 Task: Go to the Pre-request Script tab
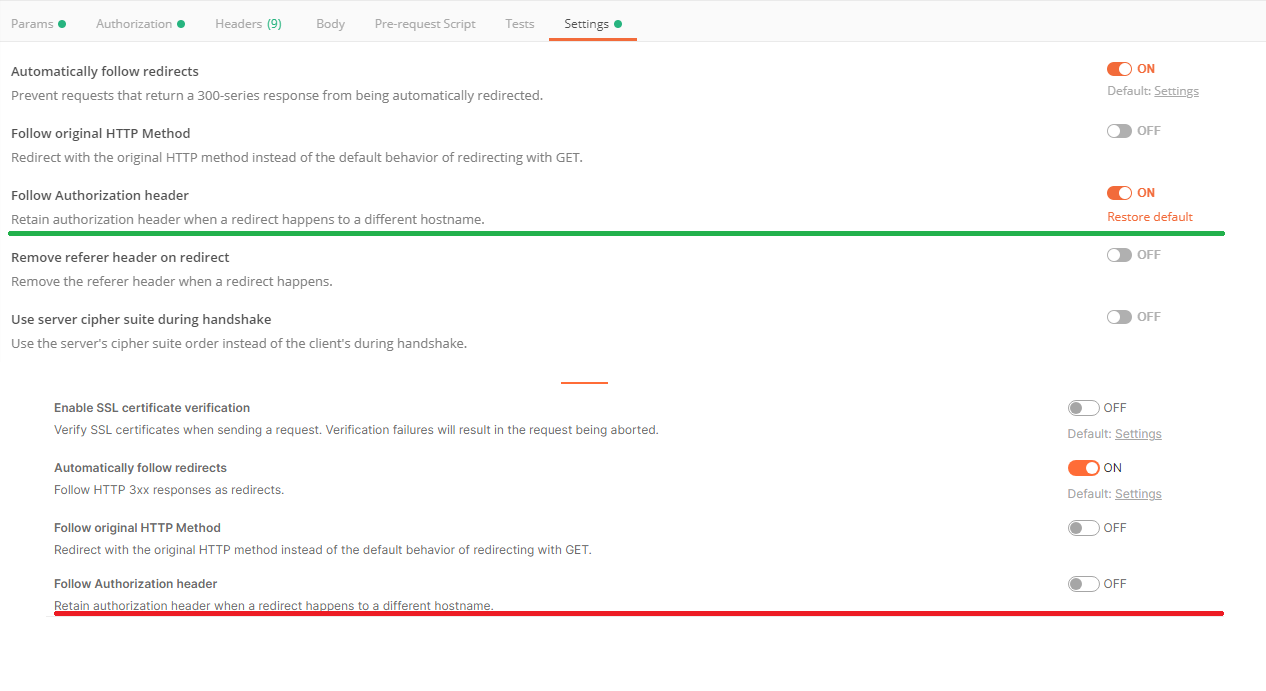pos(425,23)
